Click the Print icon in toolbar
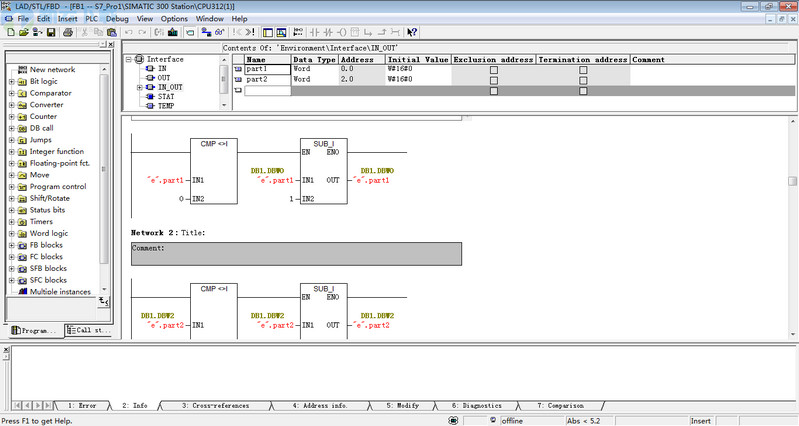 click(x=67, y=32)
